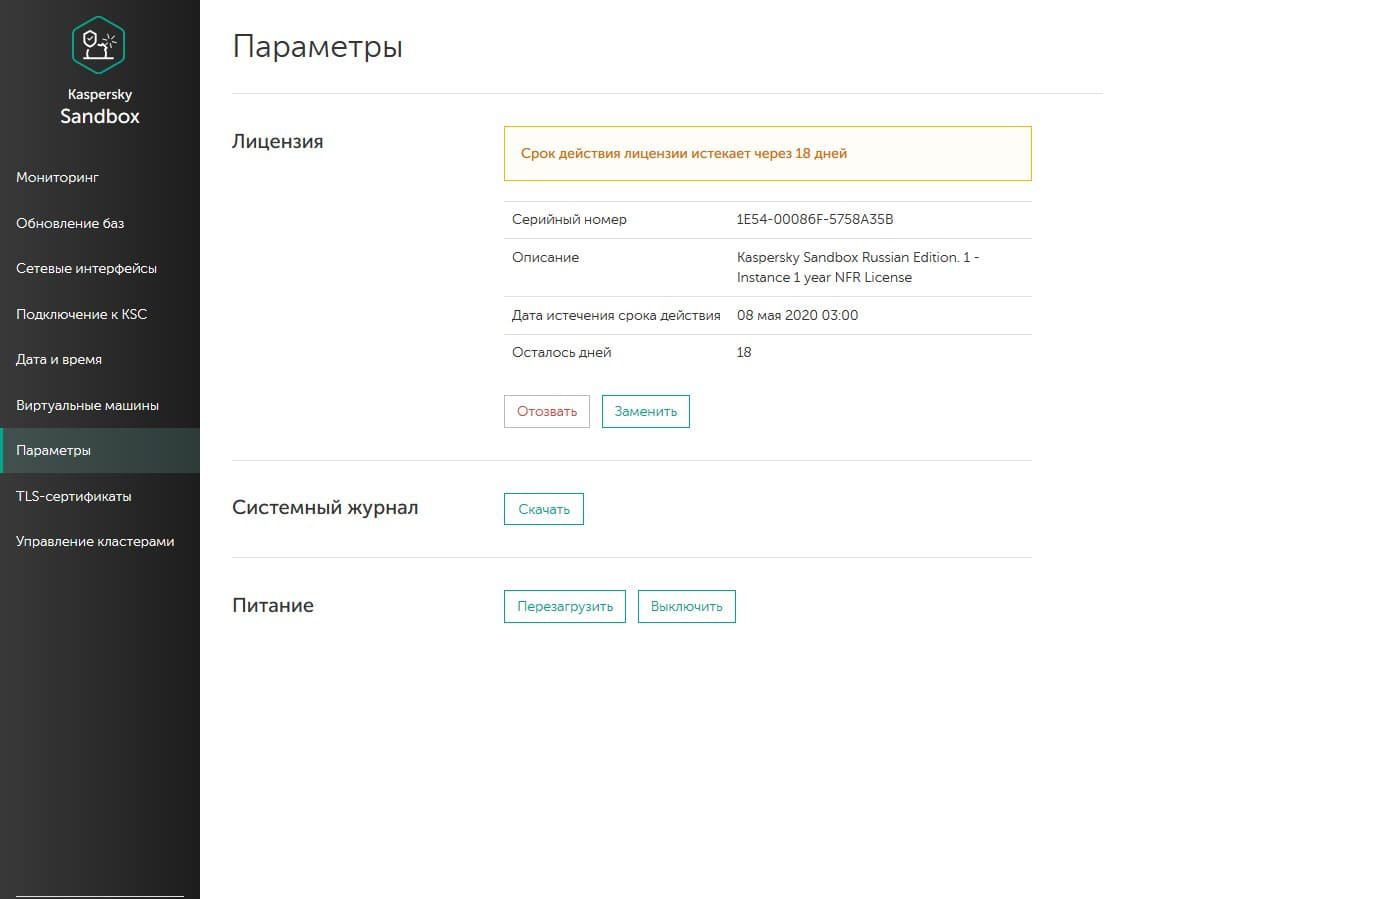
Task: Click the Отозвать license button
Action: click(x=547, y=411)
